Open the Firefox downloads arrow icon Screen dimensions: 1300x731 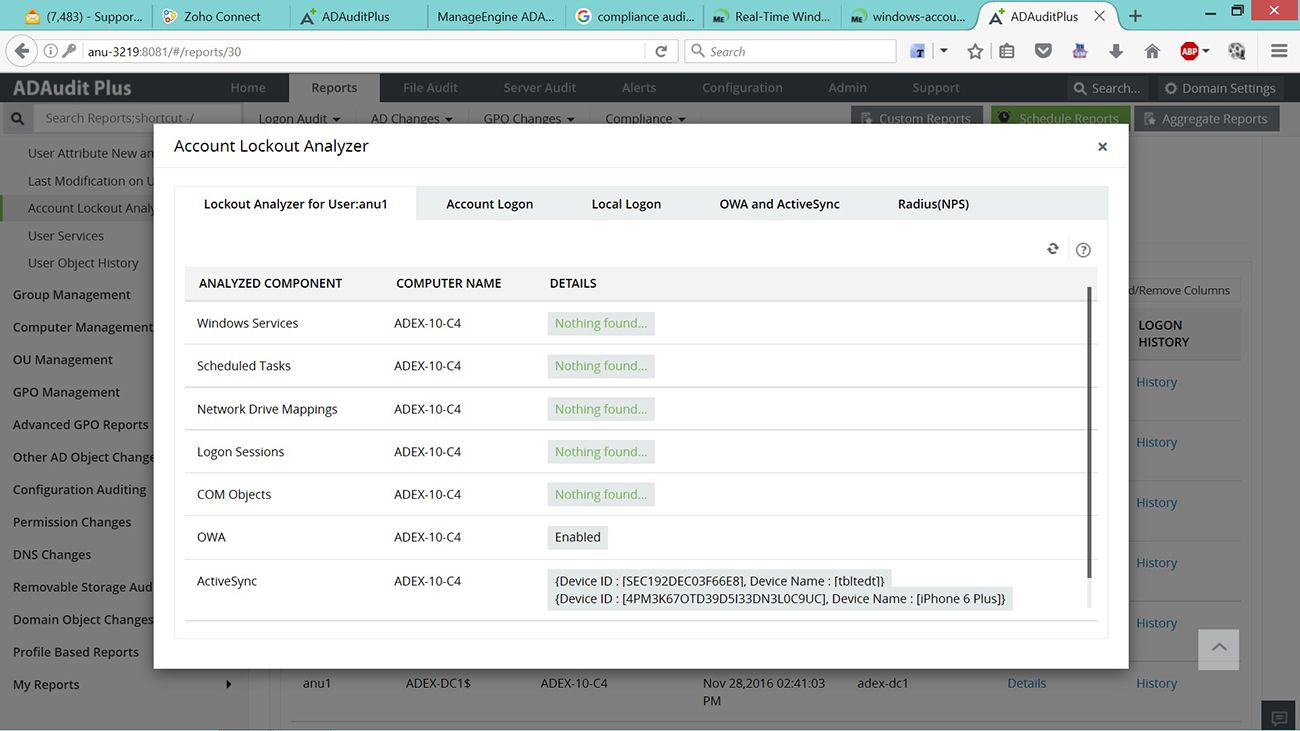point(1116,52)
